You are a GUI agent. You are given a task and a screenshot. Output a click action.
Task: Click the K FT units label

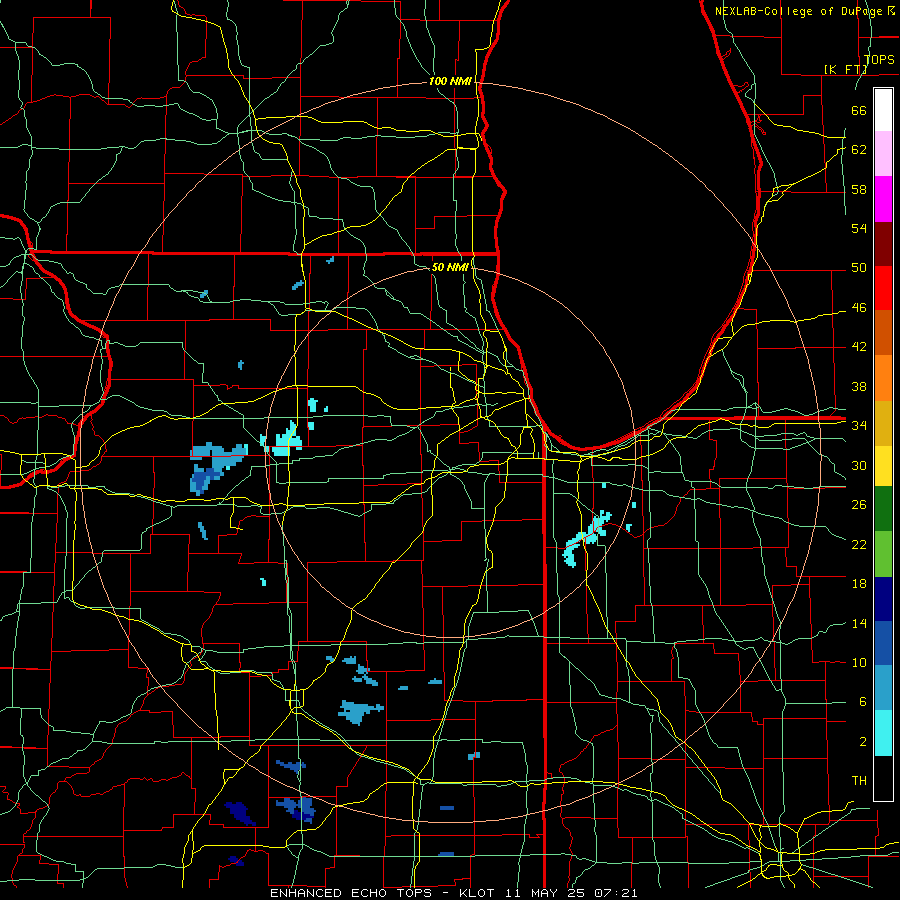point(845,70)
